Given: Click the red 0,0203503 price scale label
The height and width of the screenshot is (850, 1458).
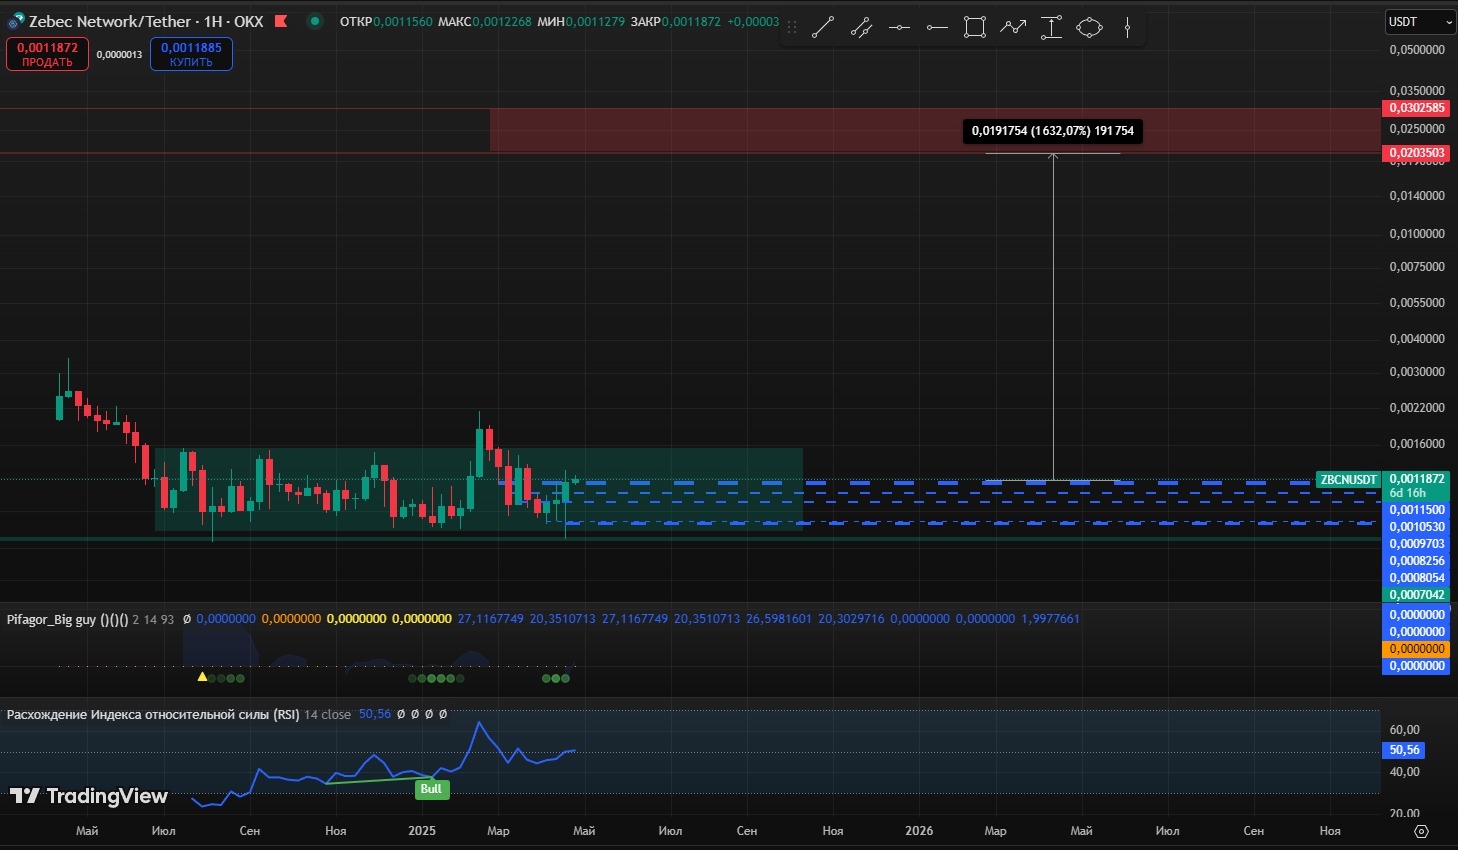Looking at the screenshot, I should [x=1417, y=153].
